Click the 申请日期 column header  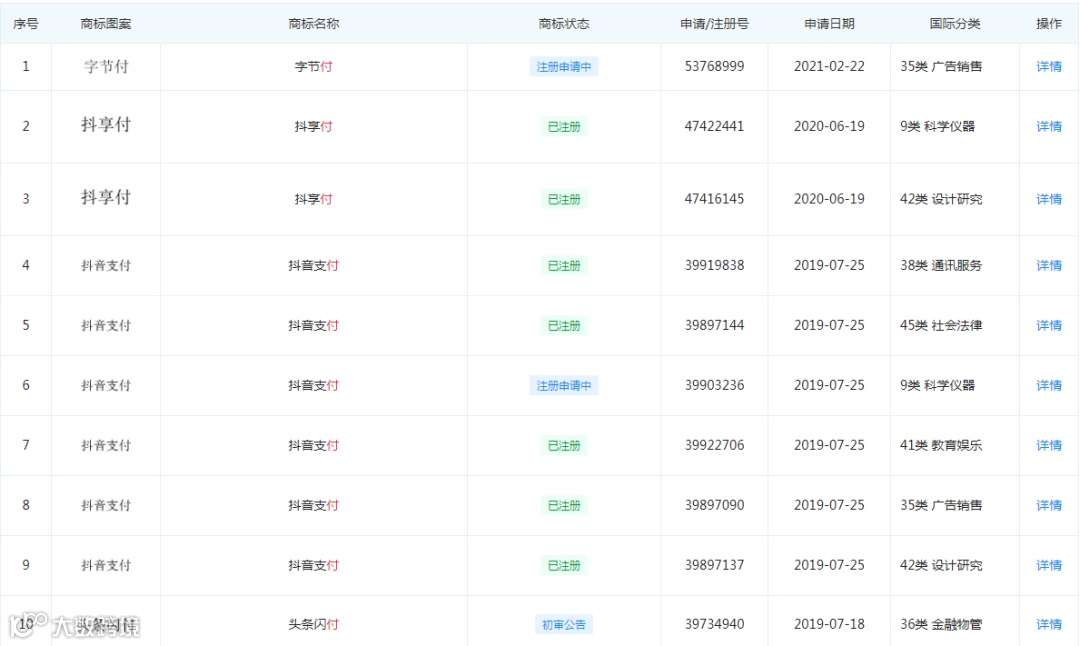[829, 24]
